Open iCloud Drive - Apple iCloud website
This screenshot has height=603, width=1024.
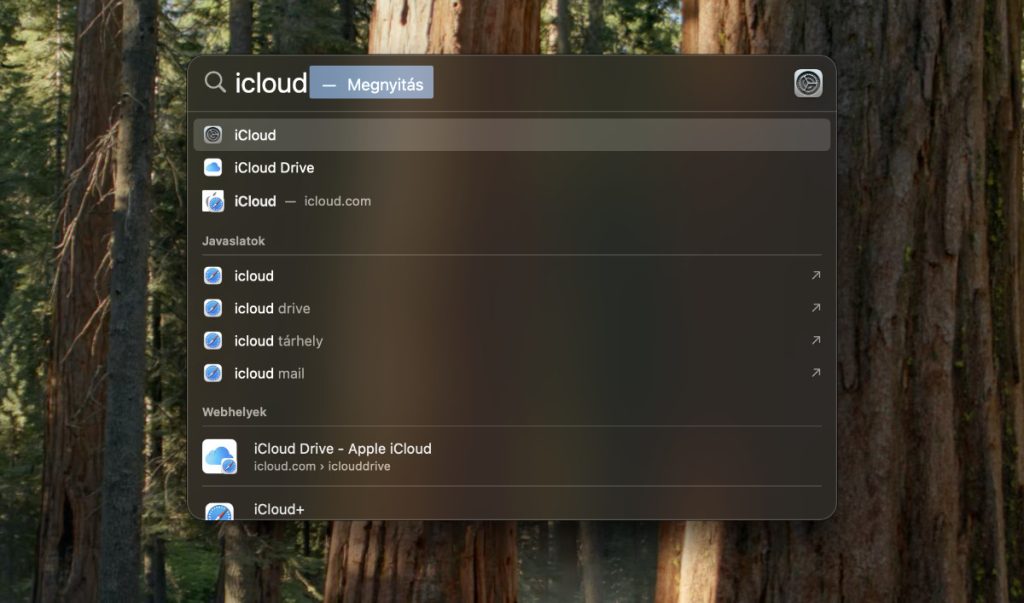512,456
